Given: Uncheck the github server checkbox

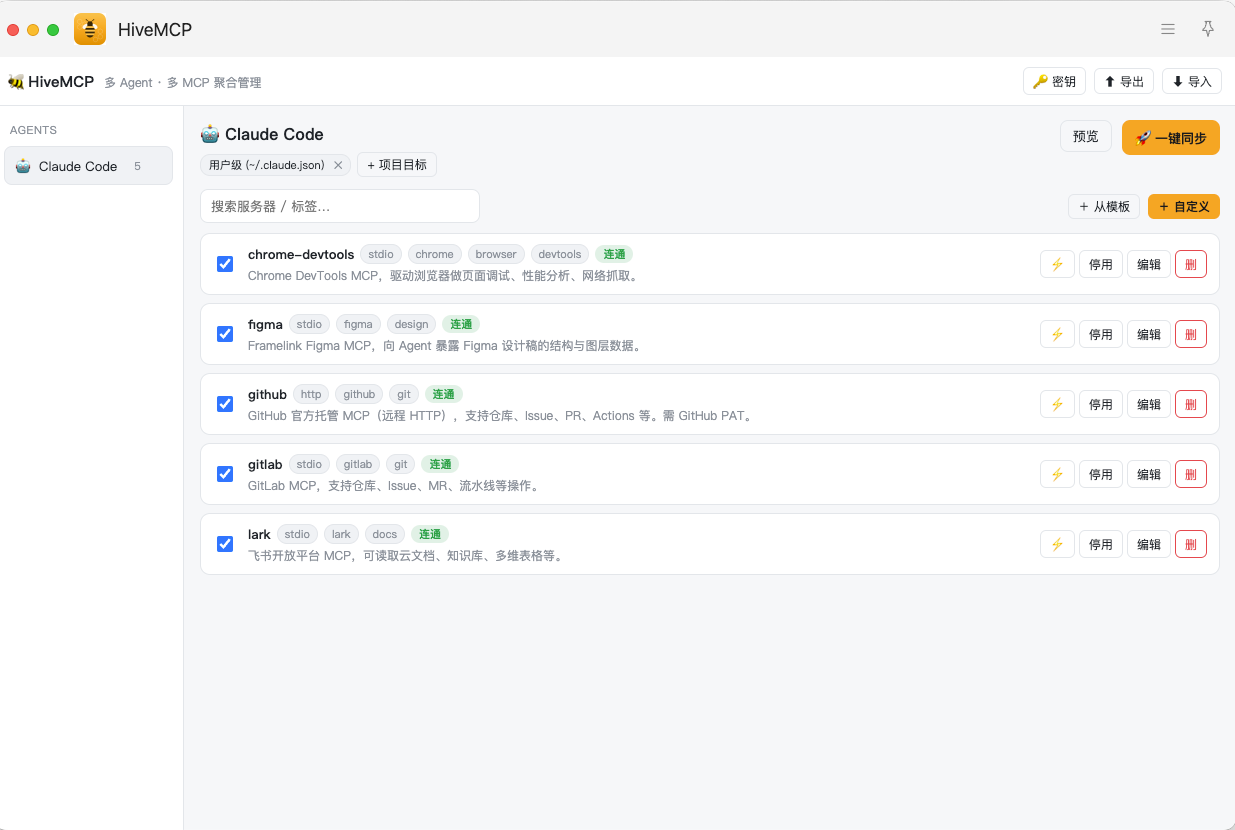Looking at the screenshot, I should tap(225, 404).
